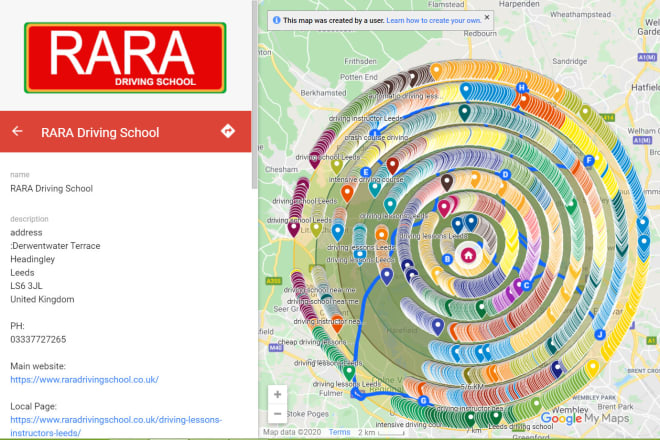This screenshot has width=660, height=440.
Task: Click the 'intensive driving course' map label
Action: point(366,180)
